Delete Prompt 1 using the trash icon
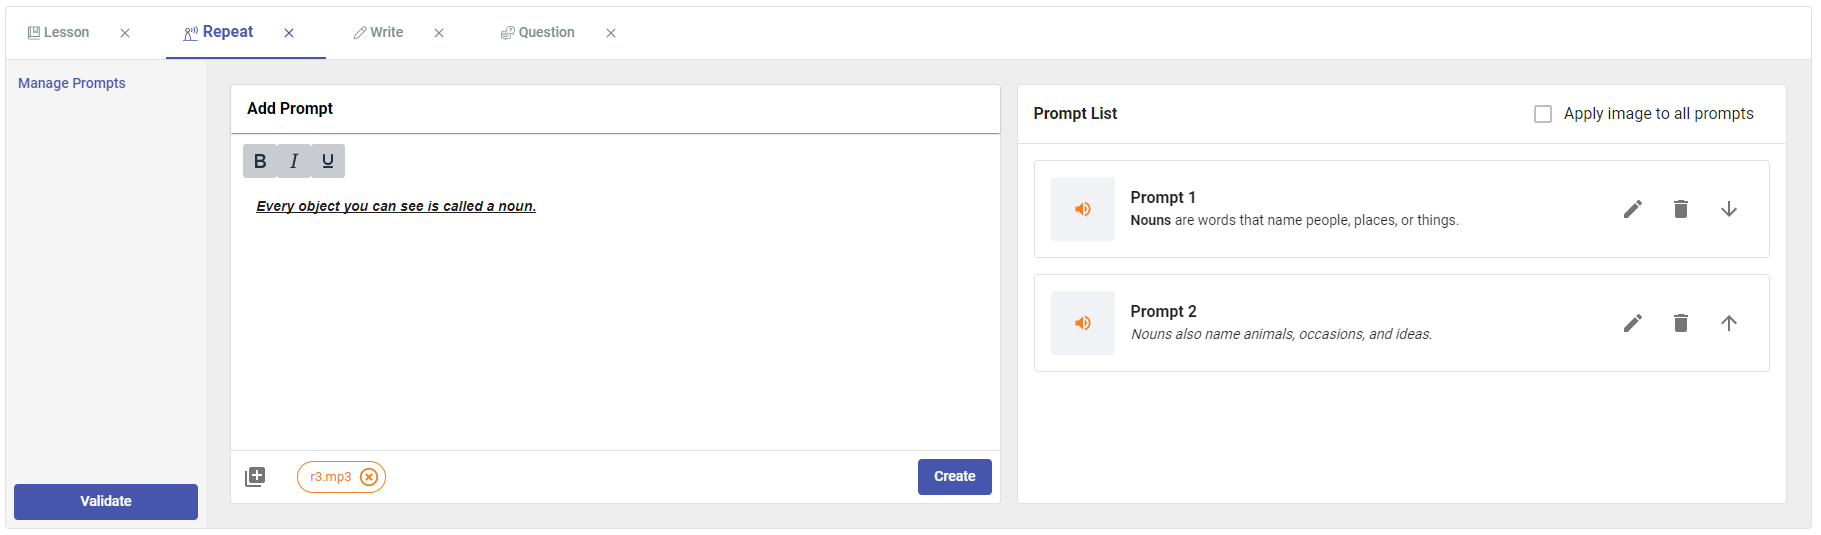The height and width of the screenshot is (535, 1821). [x=1680, y=209]
